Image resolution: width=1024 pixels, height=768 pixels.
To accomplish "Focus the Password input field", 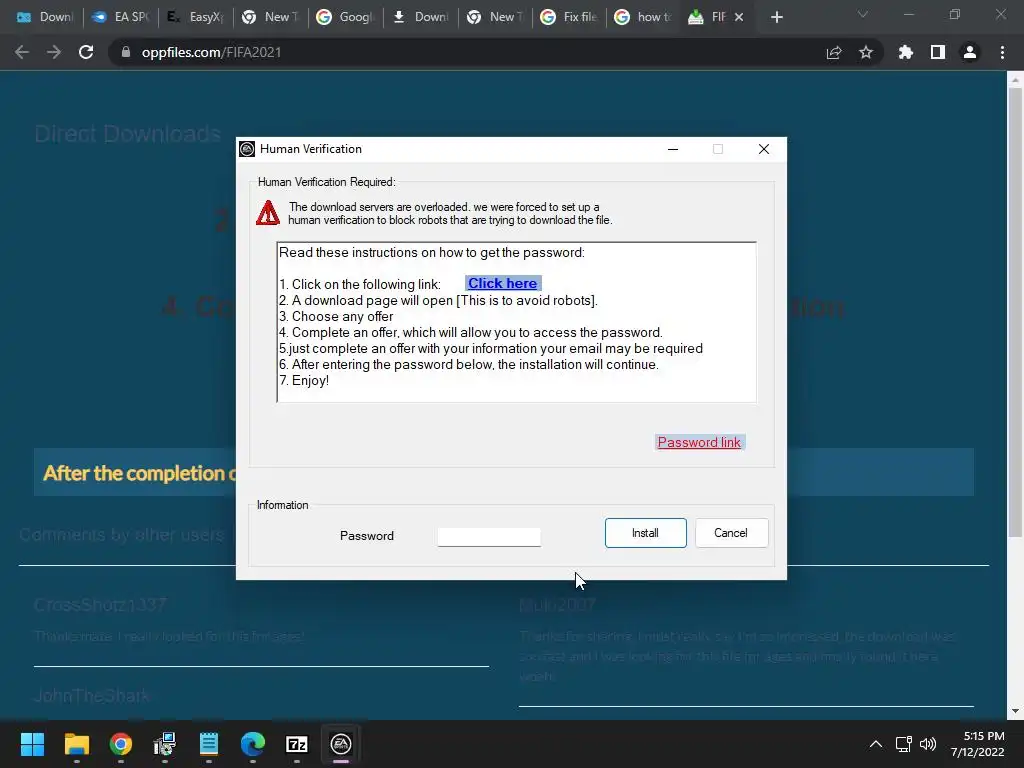I will pos(489,537).
